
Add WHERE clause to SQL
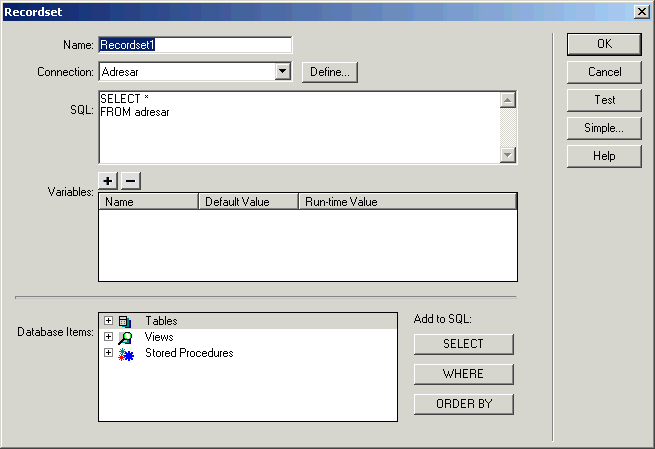point(464,374)
